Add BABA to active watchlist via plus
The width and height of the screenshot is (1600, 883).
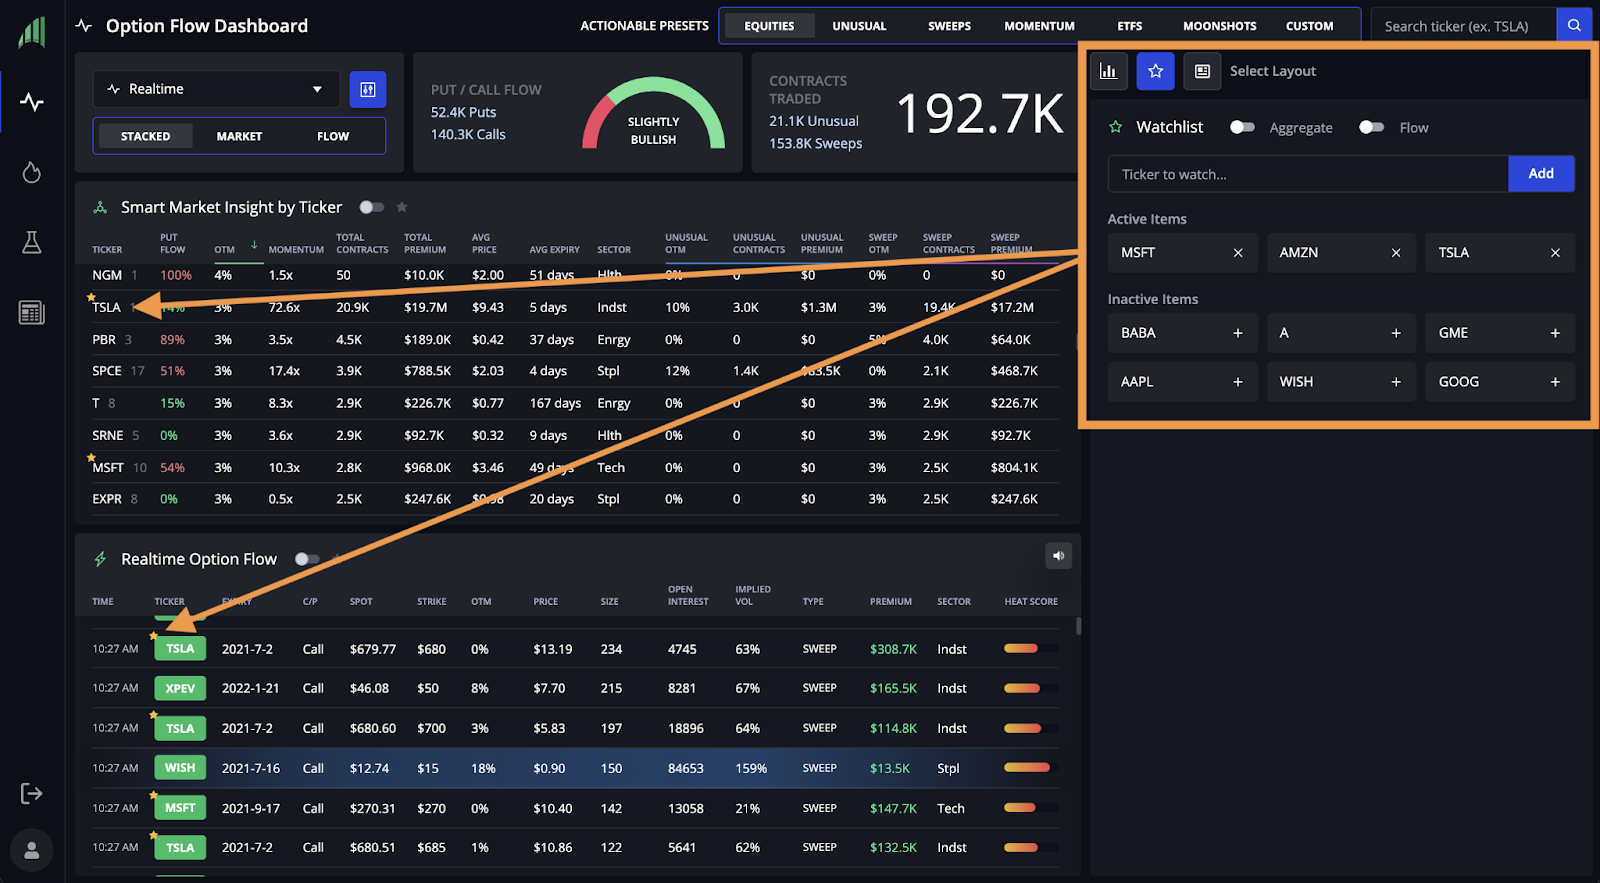click(x=1238, y=333)
